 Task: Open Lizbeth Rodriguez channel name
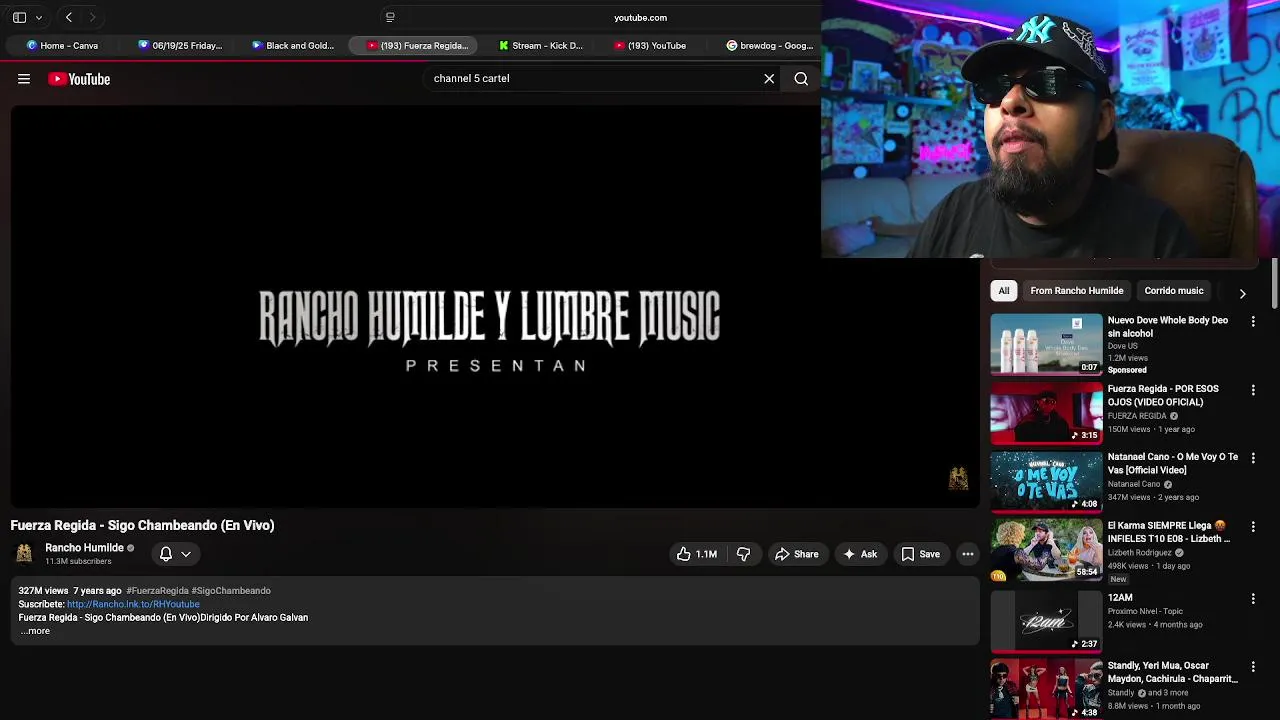(1140, 553)
